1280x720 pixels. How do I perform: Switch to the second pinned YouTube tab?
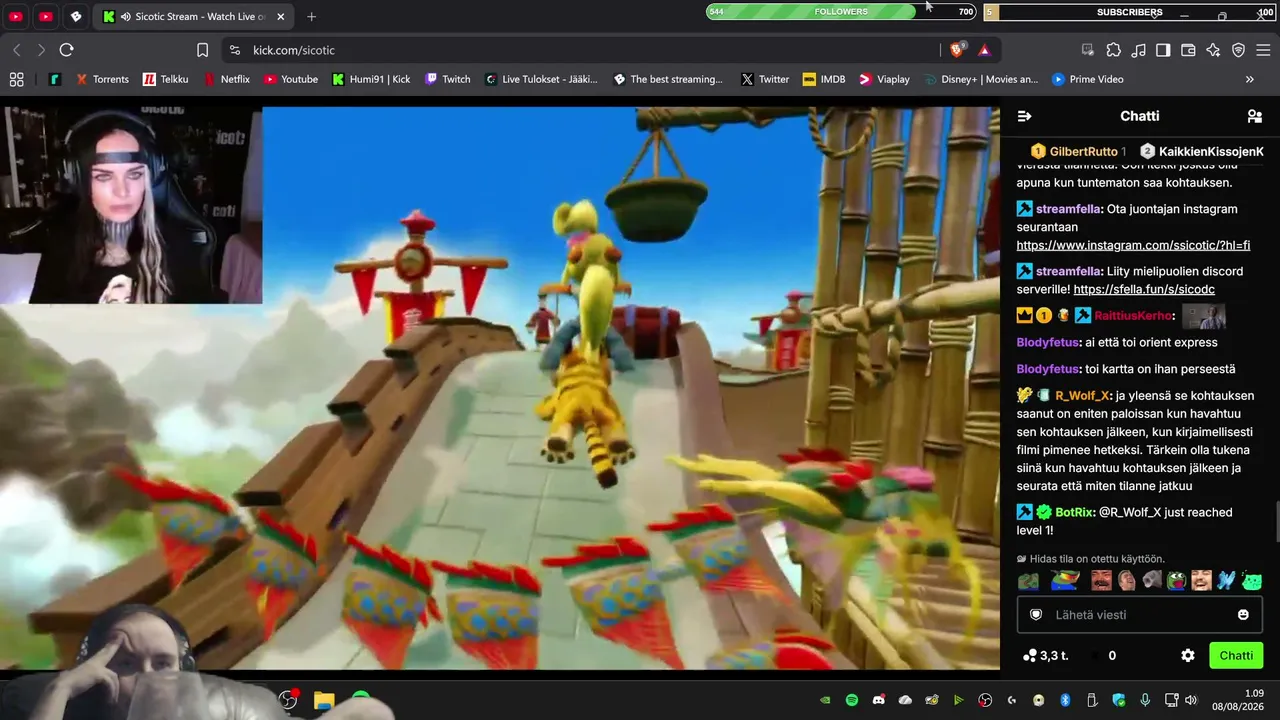point(46,16)
